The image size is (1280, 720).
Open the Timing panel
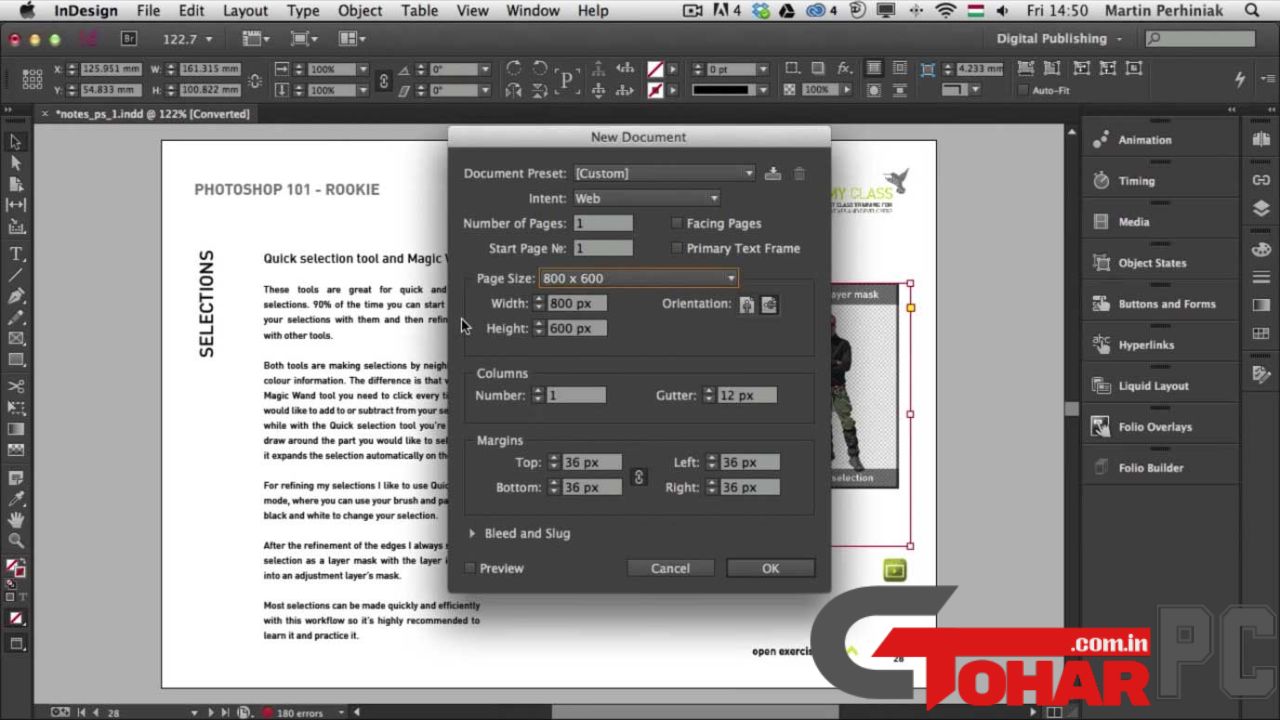(1136, 181)
